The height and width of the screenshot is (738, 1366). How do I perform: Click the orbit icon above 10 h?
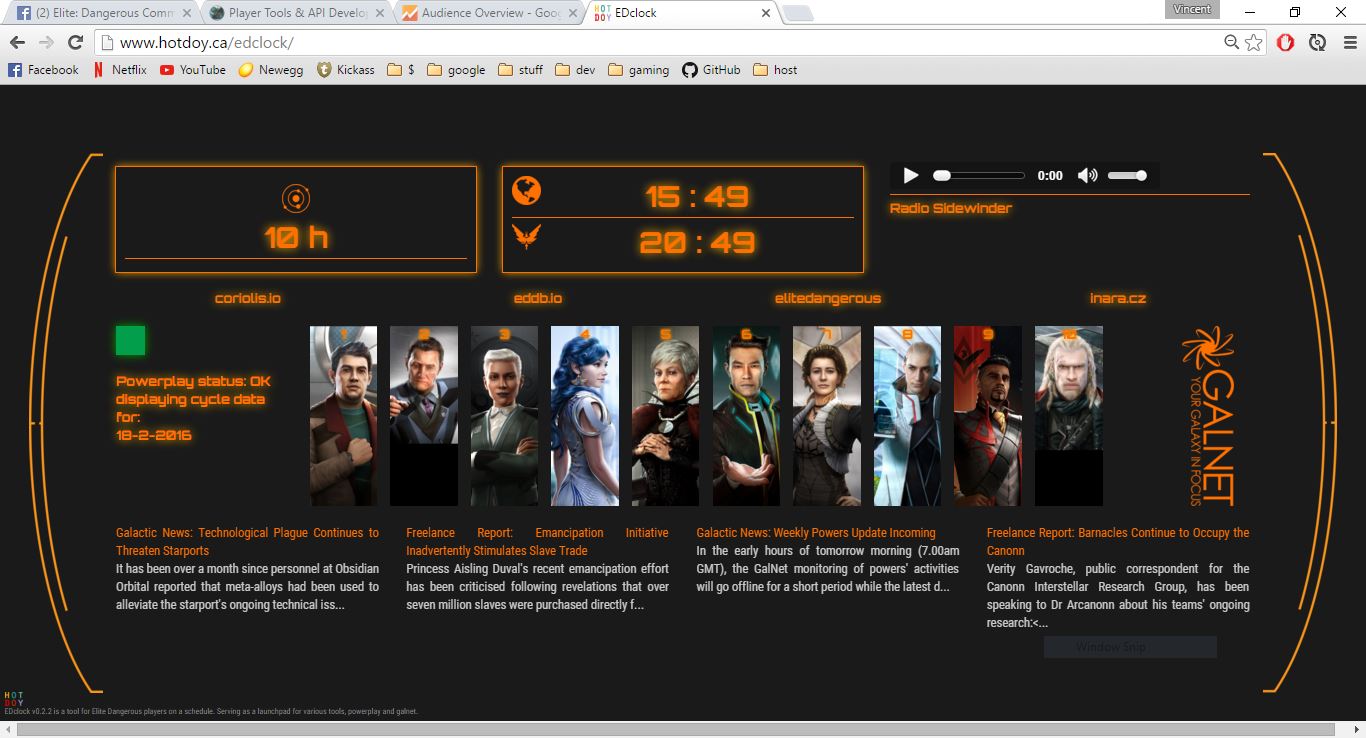(x=296, y=199)
